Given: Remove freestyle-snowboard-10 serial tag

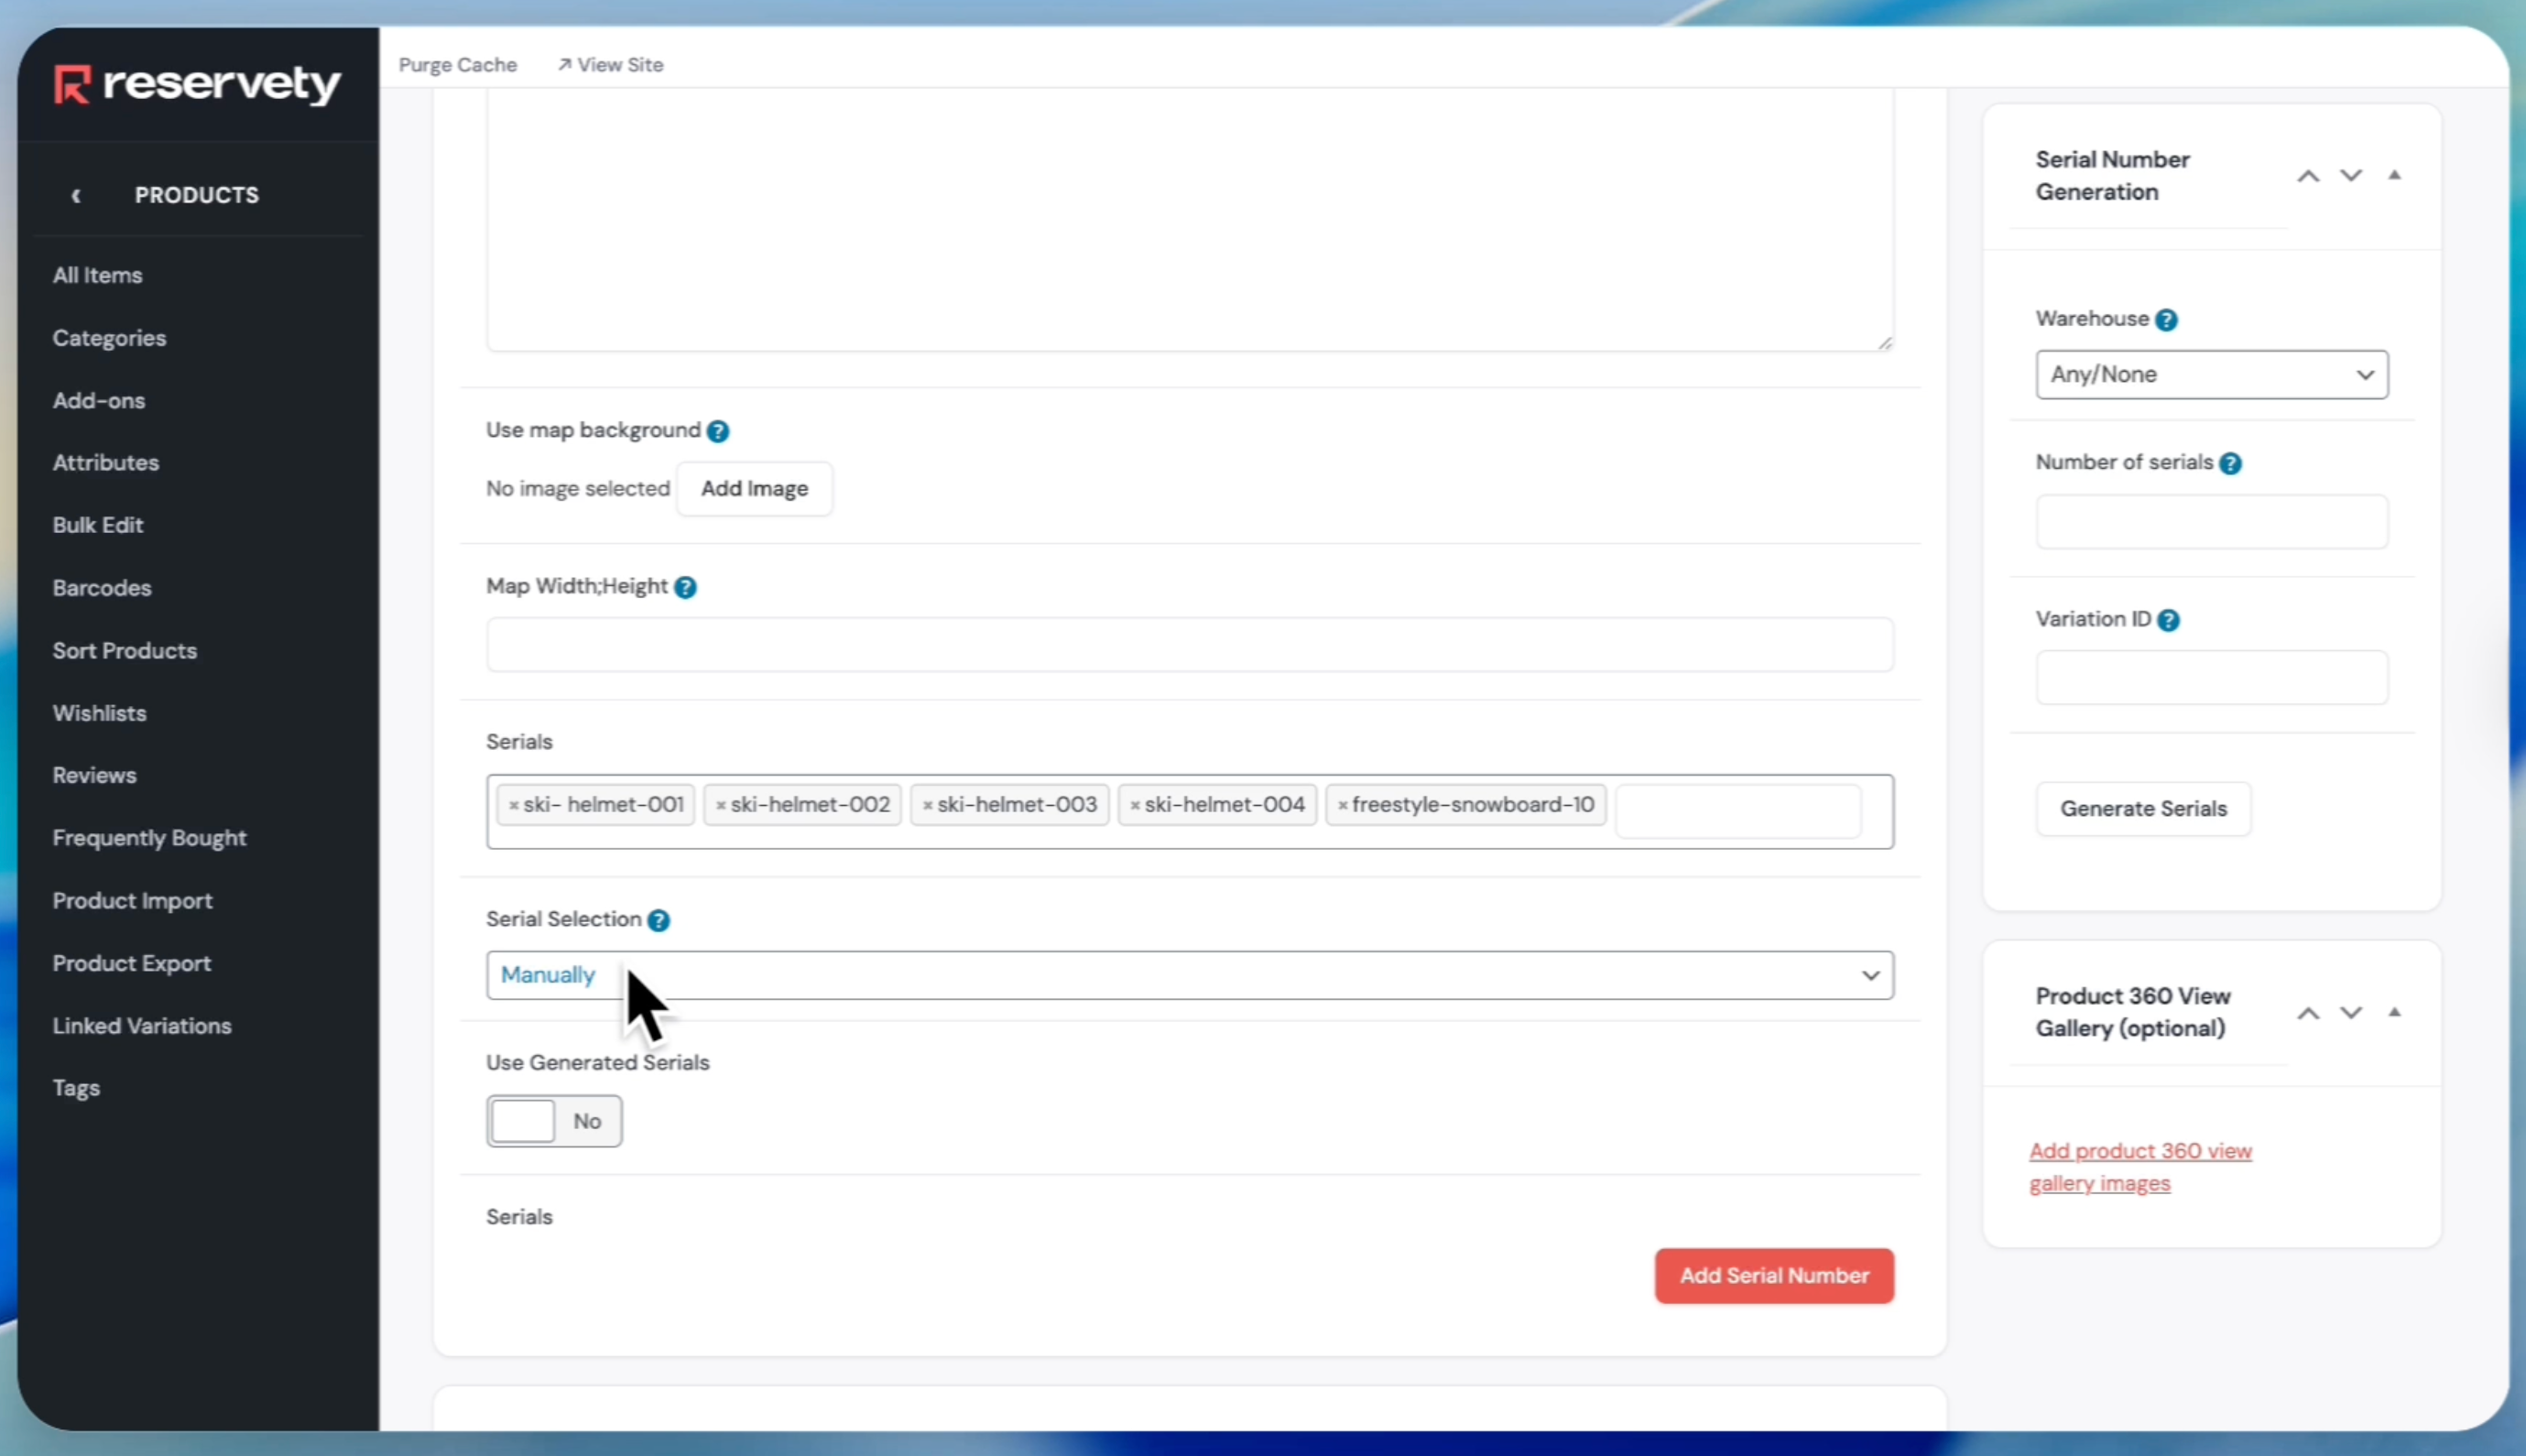Looking at the screenshot, I should (1342, 805).
